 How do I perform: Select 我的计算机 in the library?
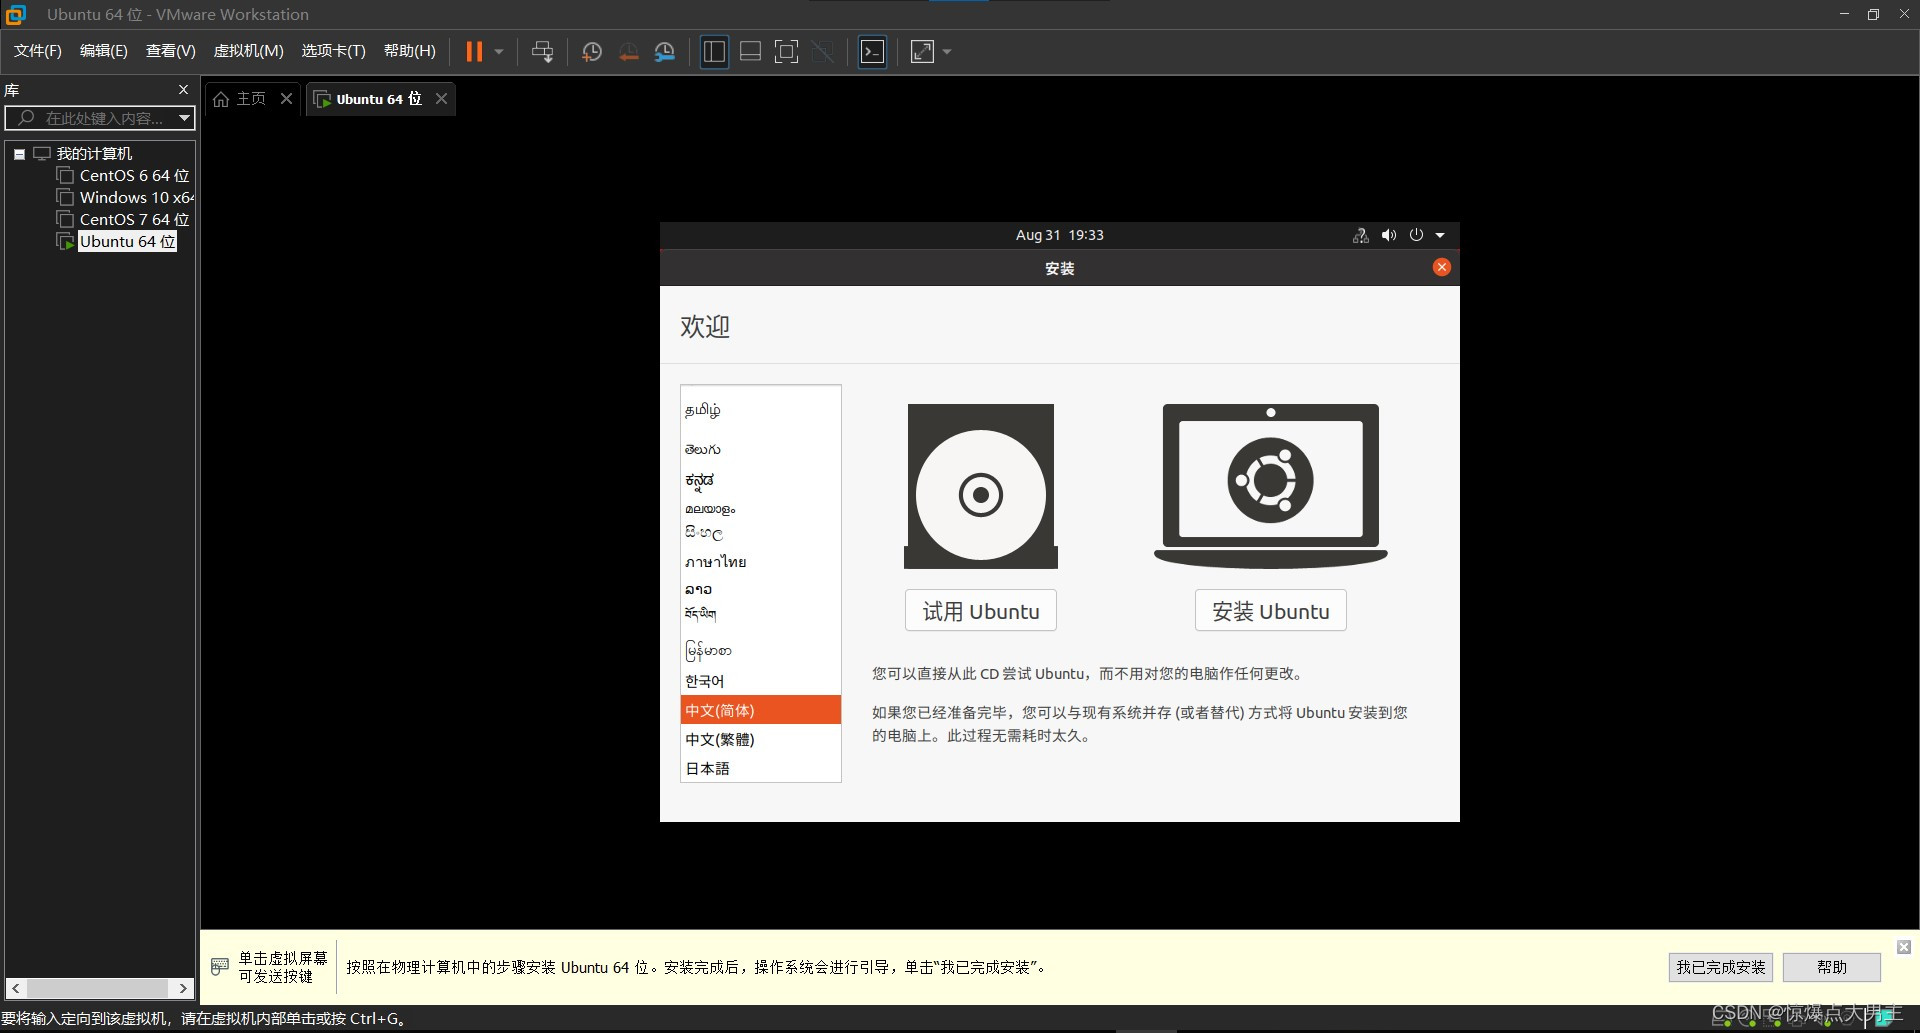pyautogui.click(x=94, y=154)
